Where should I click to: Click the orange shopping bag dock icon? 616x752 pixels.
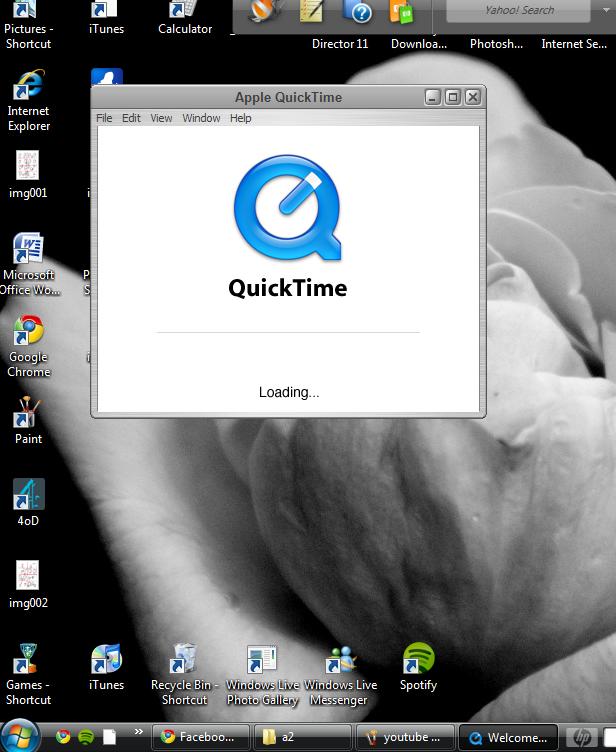tap(401, 12)
